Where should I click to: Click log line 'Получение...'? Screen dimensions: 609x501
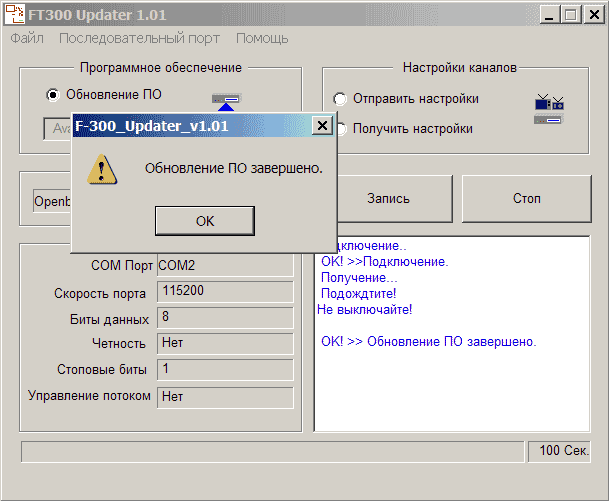(x=359, y=278)
